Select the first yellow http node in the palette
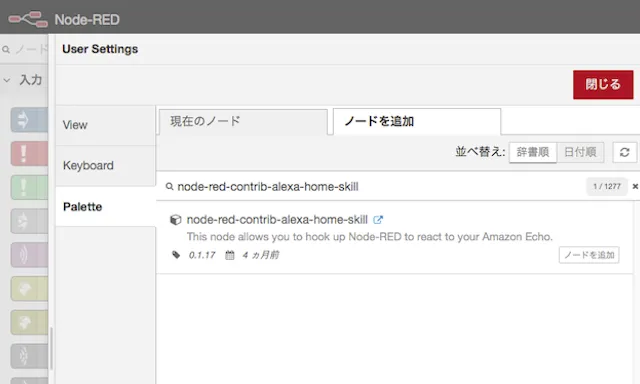Viewport: 640px width, 384px height. coord(29,289)
